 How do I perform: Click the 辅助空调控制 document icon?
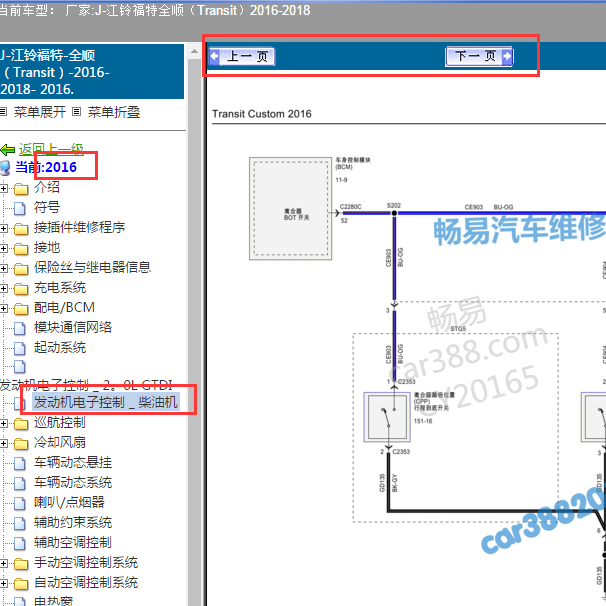pyautogui.click(x=20, y=544)
